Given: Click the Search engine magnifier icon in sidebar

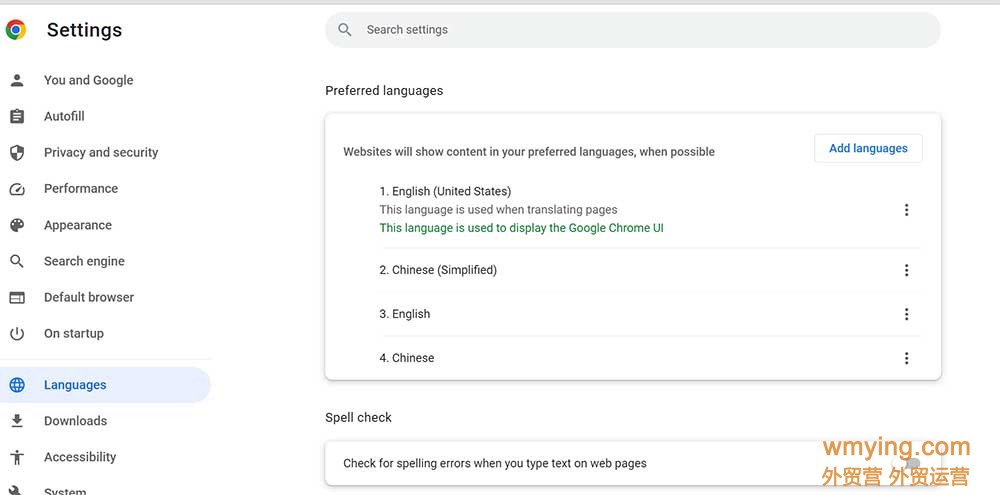Looking at the screenshot, I should coord(17,261).
